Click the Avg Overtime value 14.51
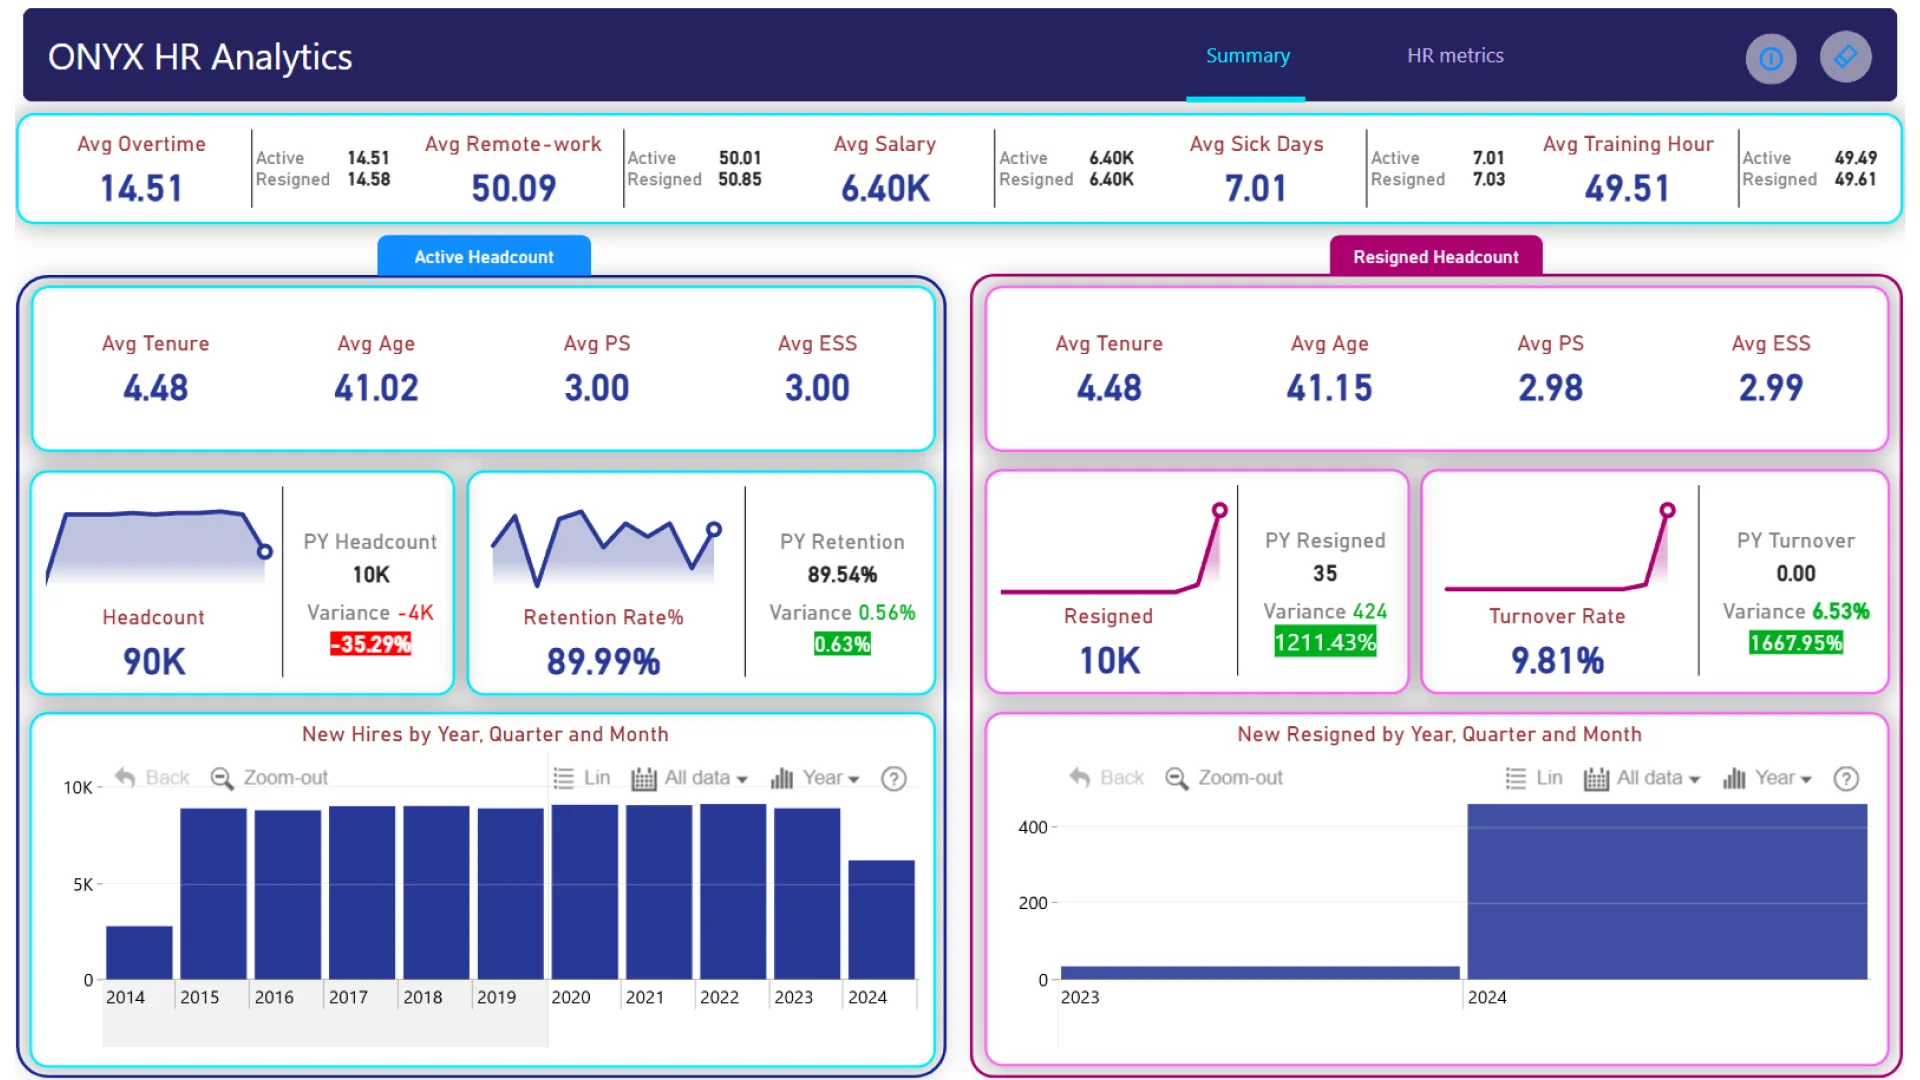Image resolution: width=1920 pixels, height=1080 pixels. click(141, 188)
